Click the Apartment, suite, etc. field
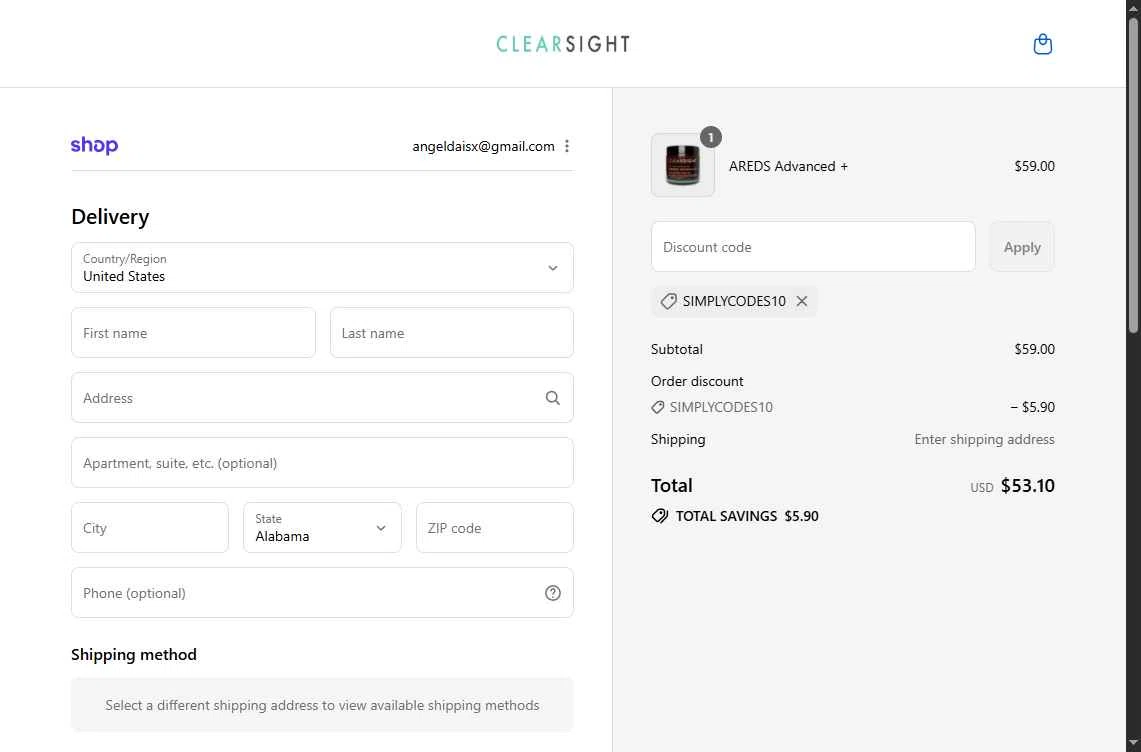The height and width of the screenshot is (752, 1141). coord(322,462)
